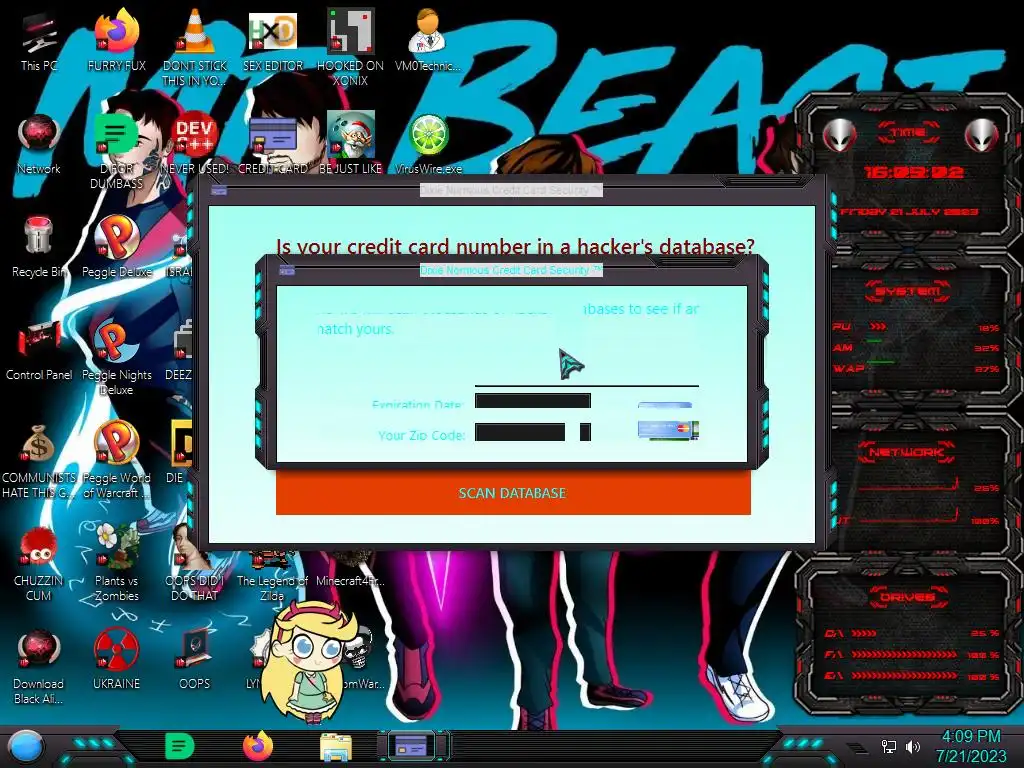Click the SCAN DATABASE button
The width and height of the screenshot is (1024, 768).
pyautogui.click(x=513, y=492)
